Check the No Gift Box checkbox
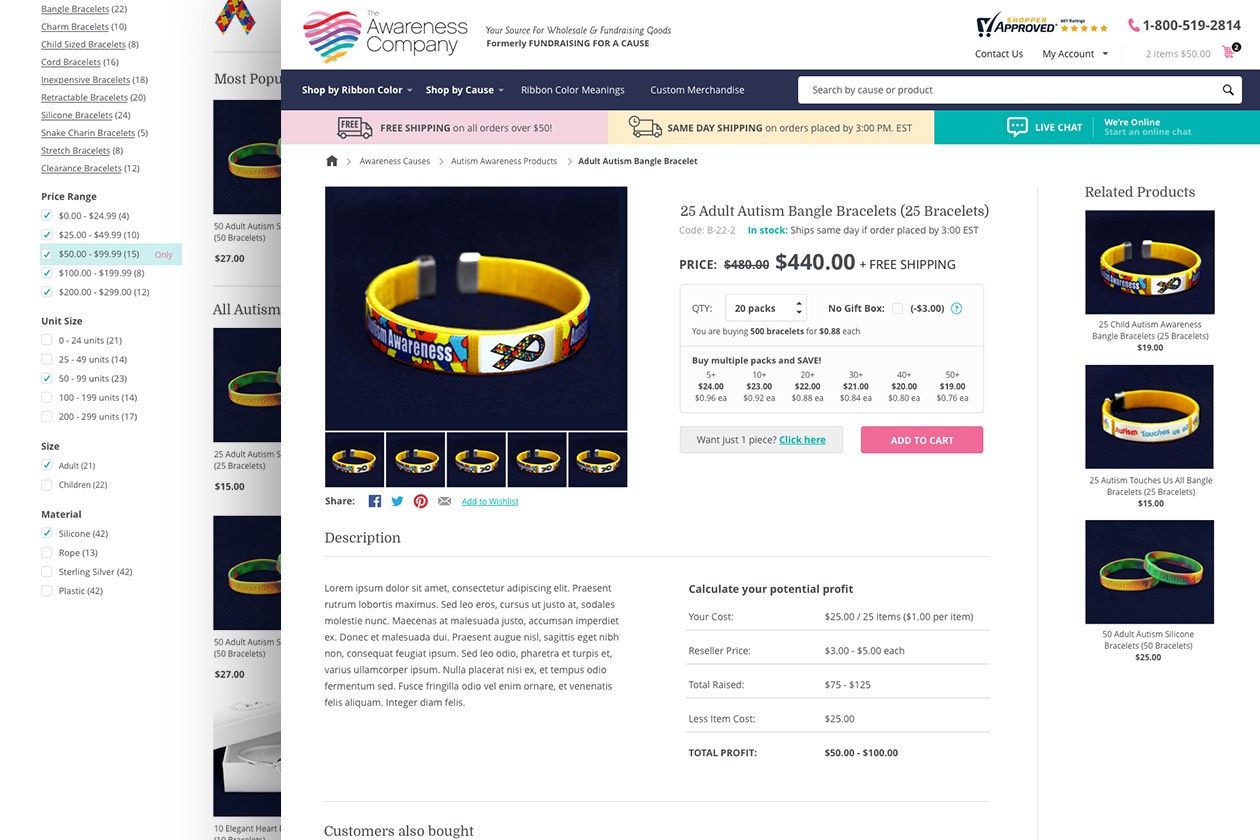Viewport: 1260px width, 840px height. coord(897,308)
